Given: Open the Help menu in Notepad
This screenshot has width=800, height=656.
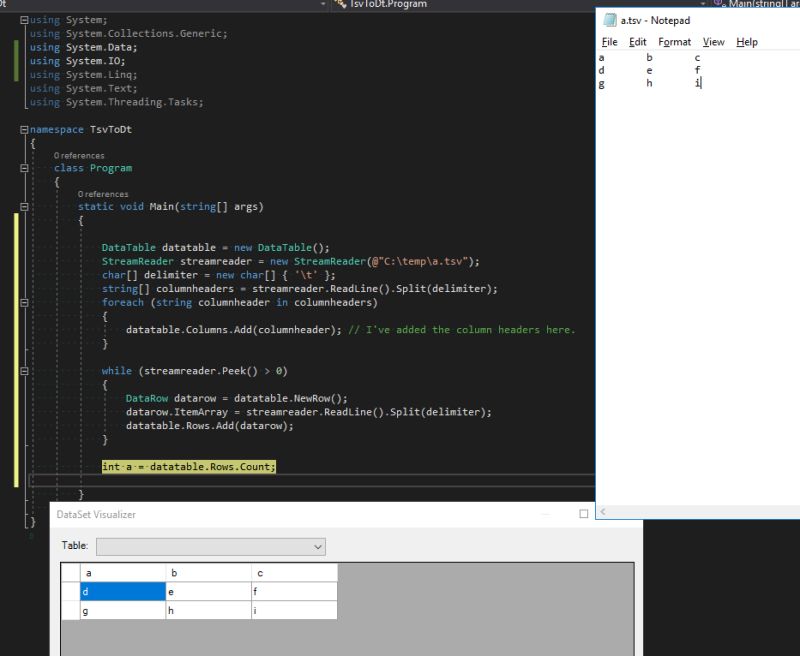Looking at the screenshot, I should pyautogui.click(x=745, y=41).
